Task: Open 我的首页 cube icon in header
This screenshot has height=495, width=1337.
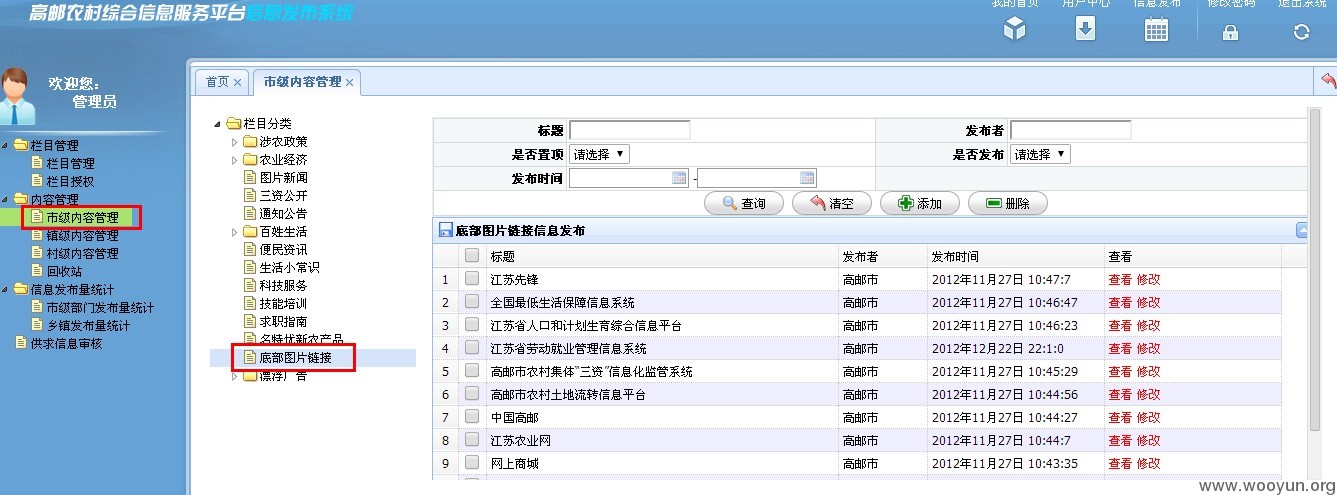Action: pyautogui.click(x=1015, y=29)
